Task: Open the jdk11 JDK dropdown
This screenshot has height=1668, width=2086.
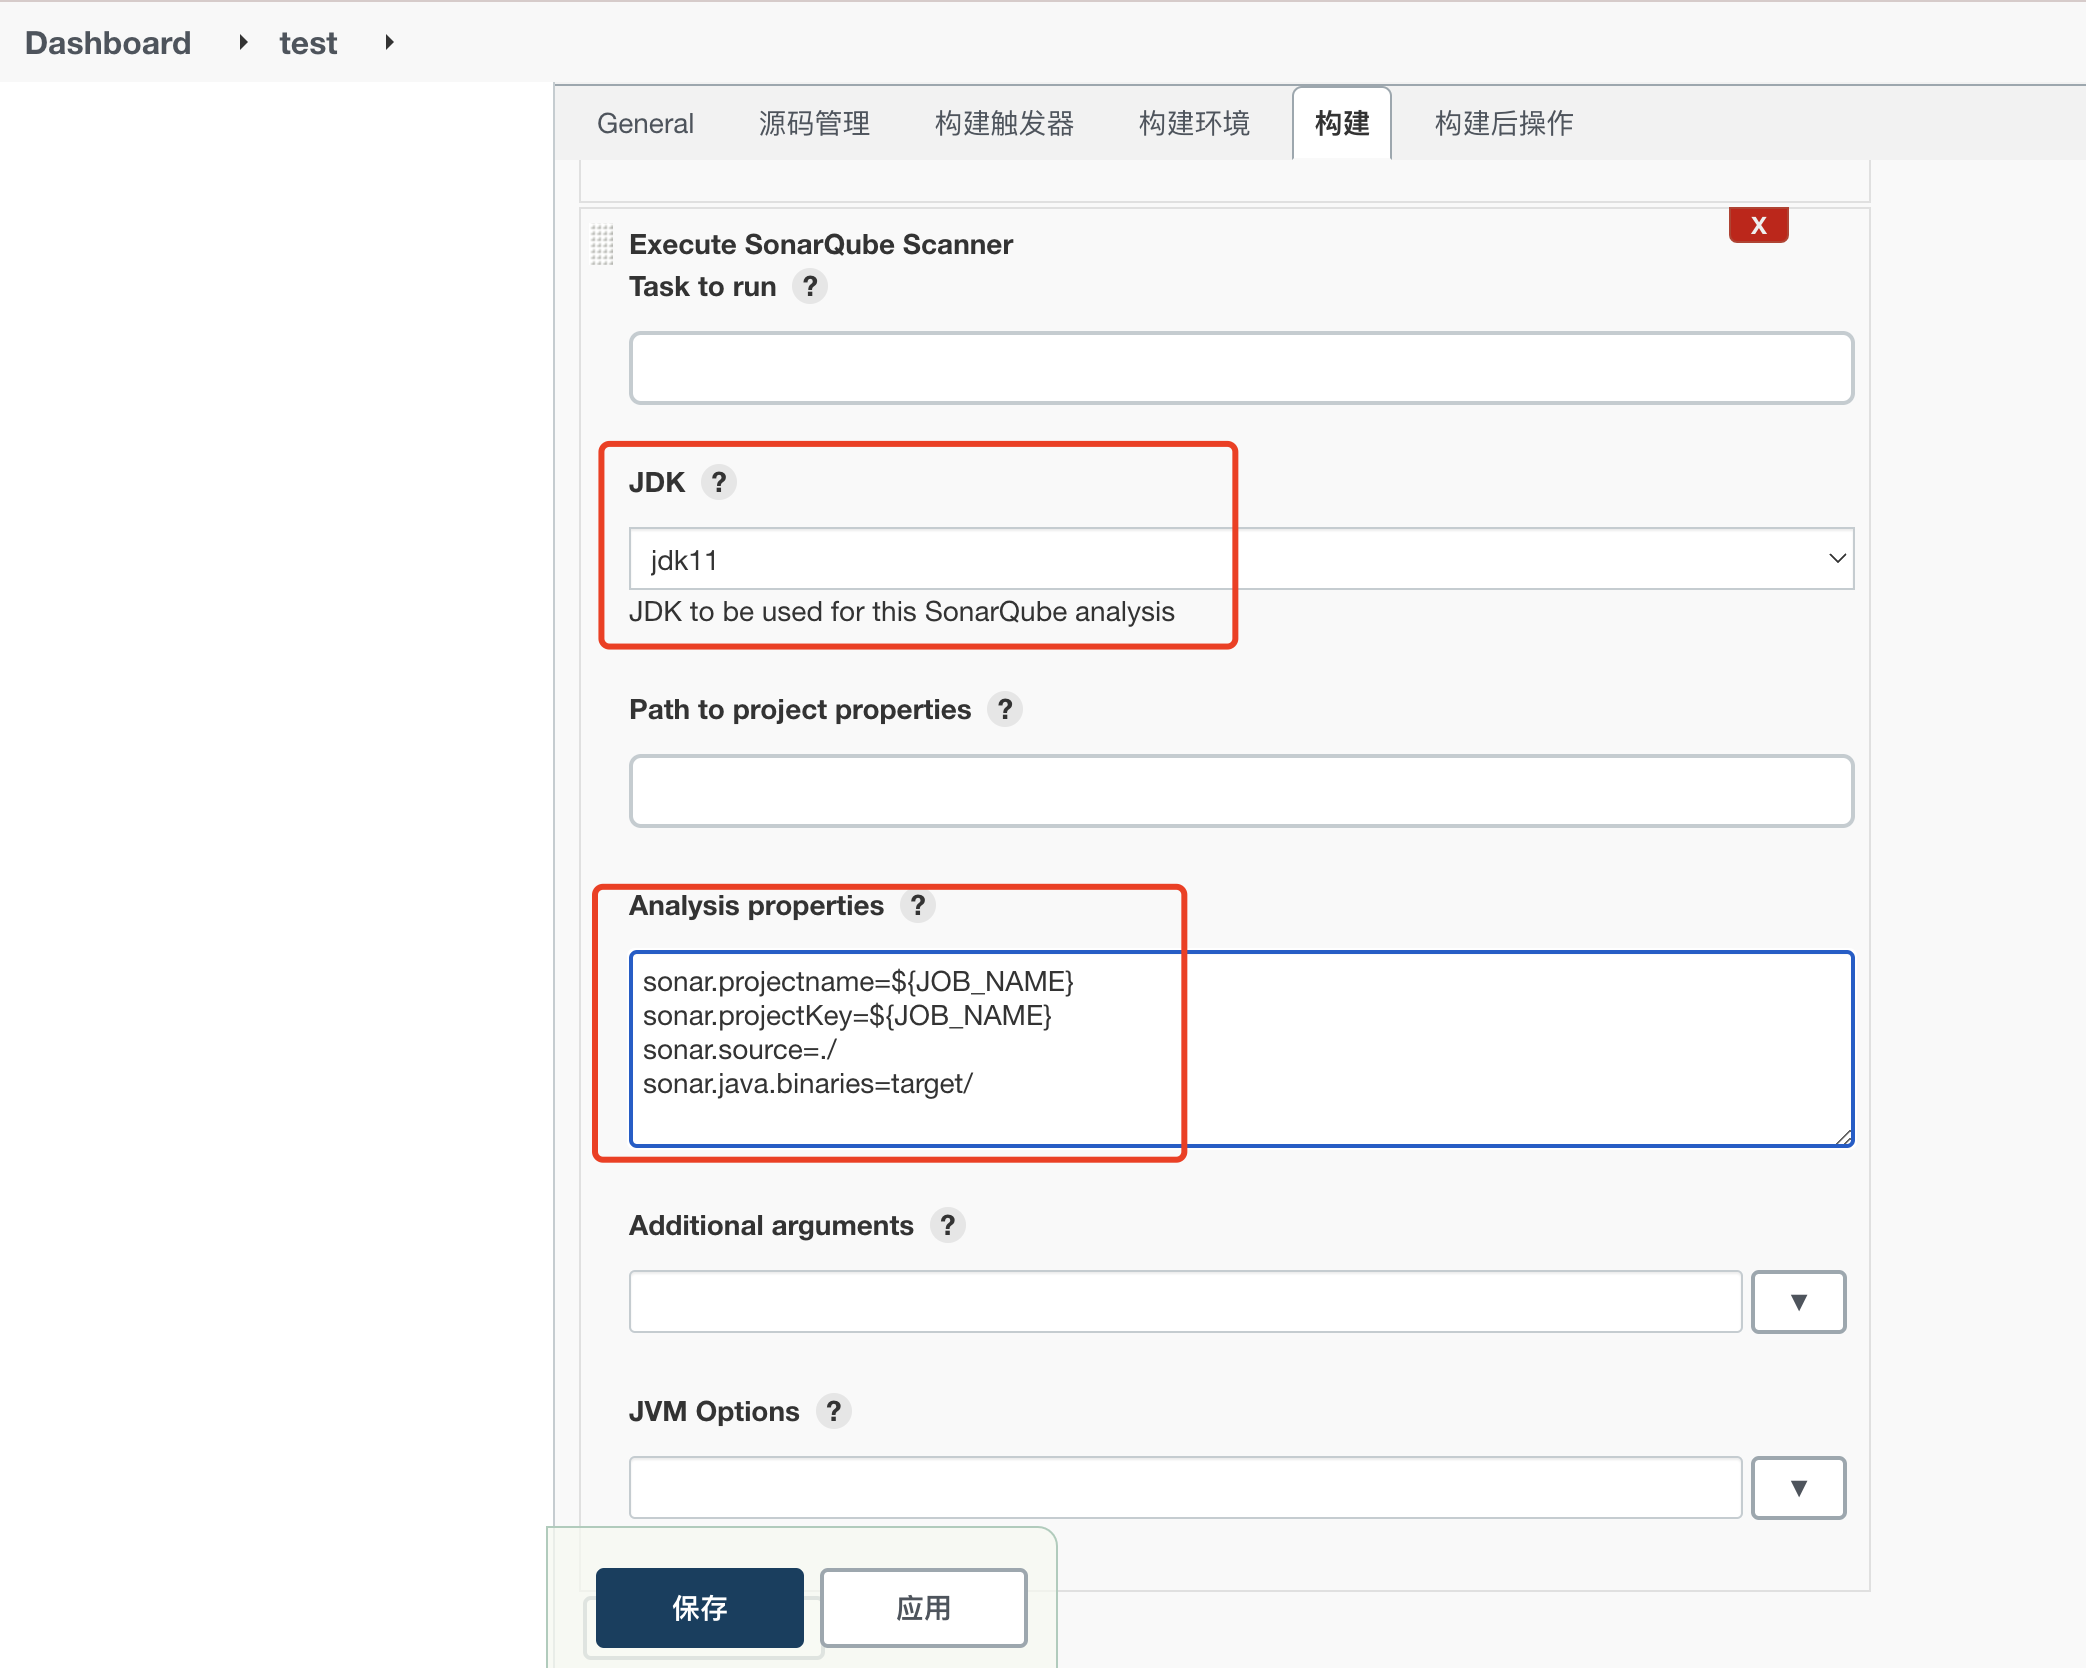Action: (x=1240, y=559)
